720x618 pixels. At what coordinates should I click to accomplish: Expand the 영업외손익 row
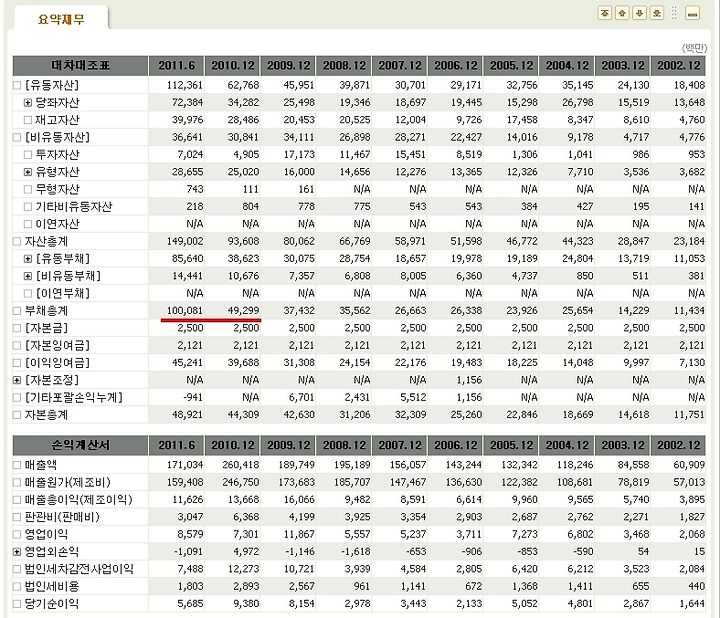tap(17, 552)
